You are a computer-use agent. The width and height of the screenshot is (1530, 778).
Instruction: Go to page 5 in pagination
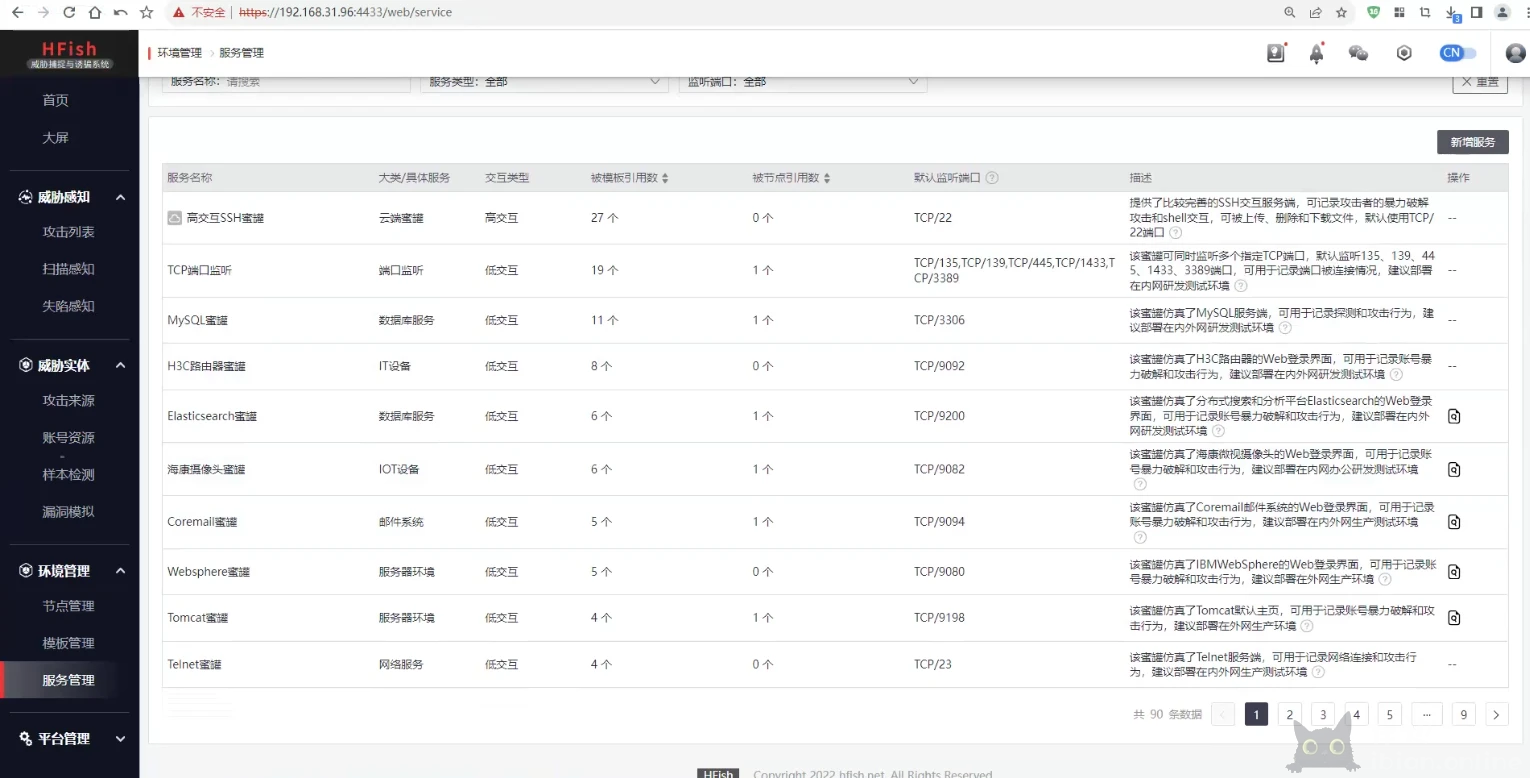1389,714
